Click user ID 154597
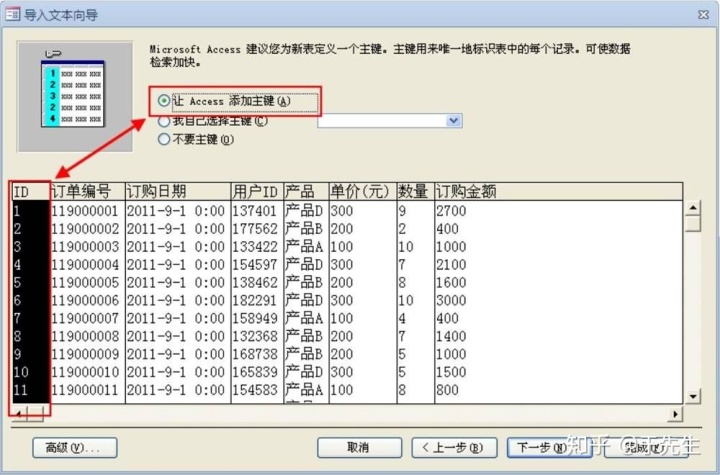The image size is (720, 475). tap(255, 265)
